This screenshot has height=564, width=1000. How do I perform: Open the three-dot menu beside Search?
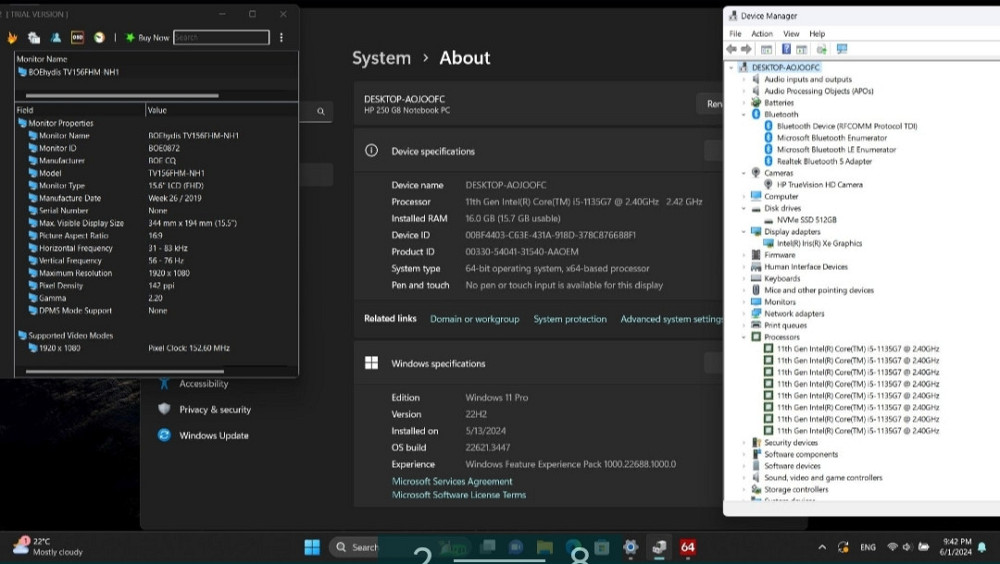(x=281, y=38)
